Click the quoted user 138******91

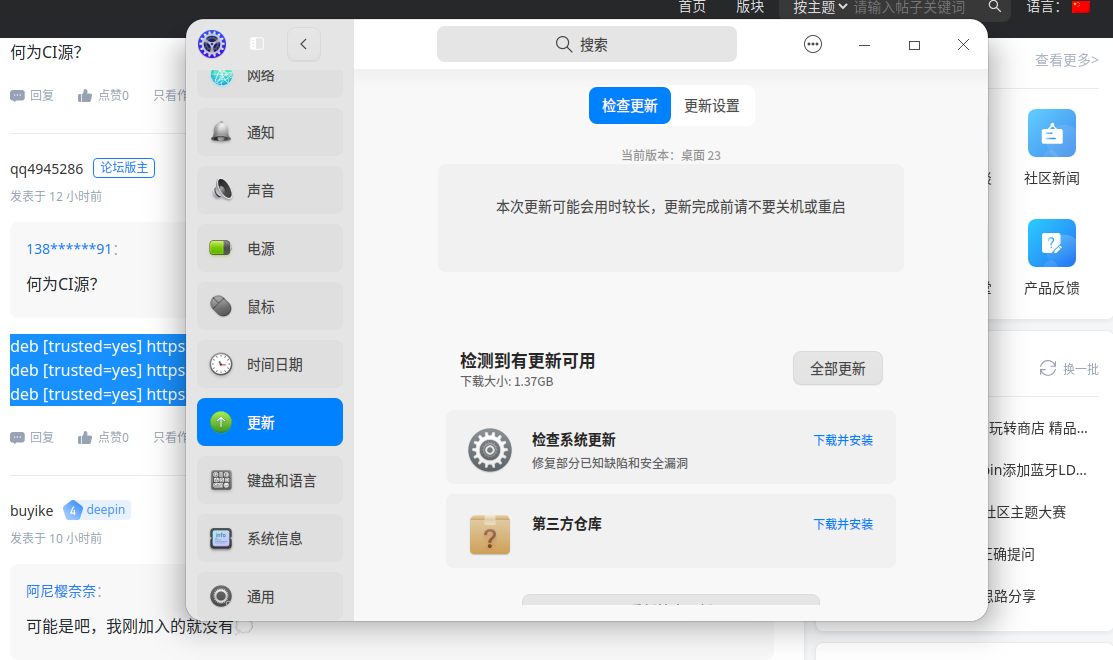(x=69, y=248)
